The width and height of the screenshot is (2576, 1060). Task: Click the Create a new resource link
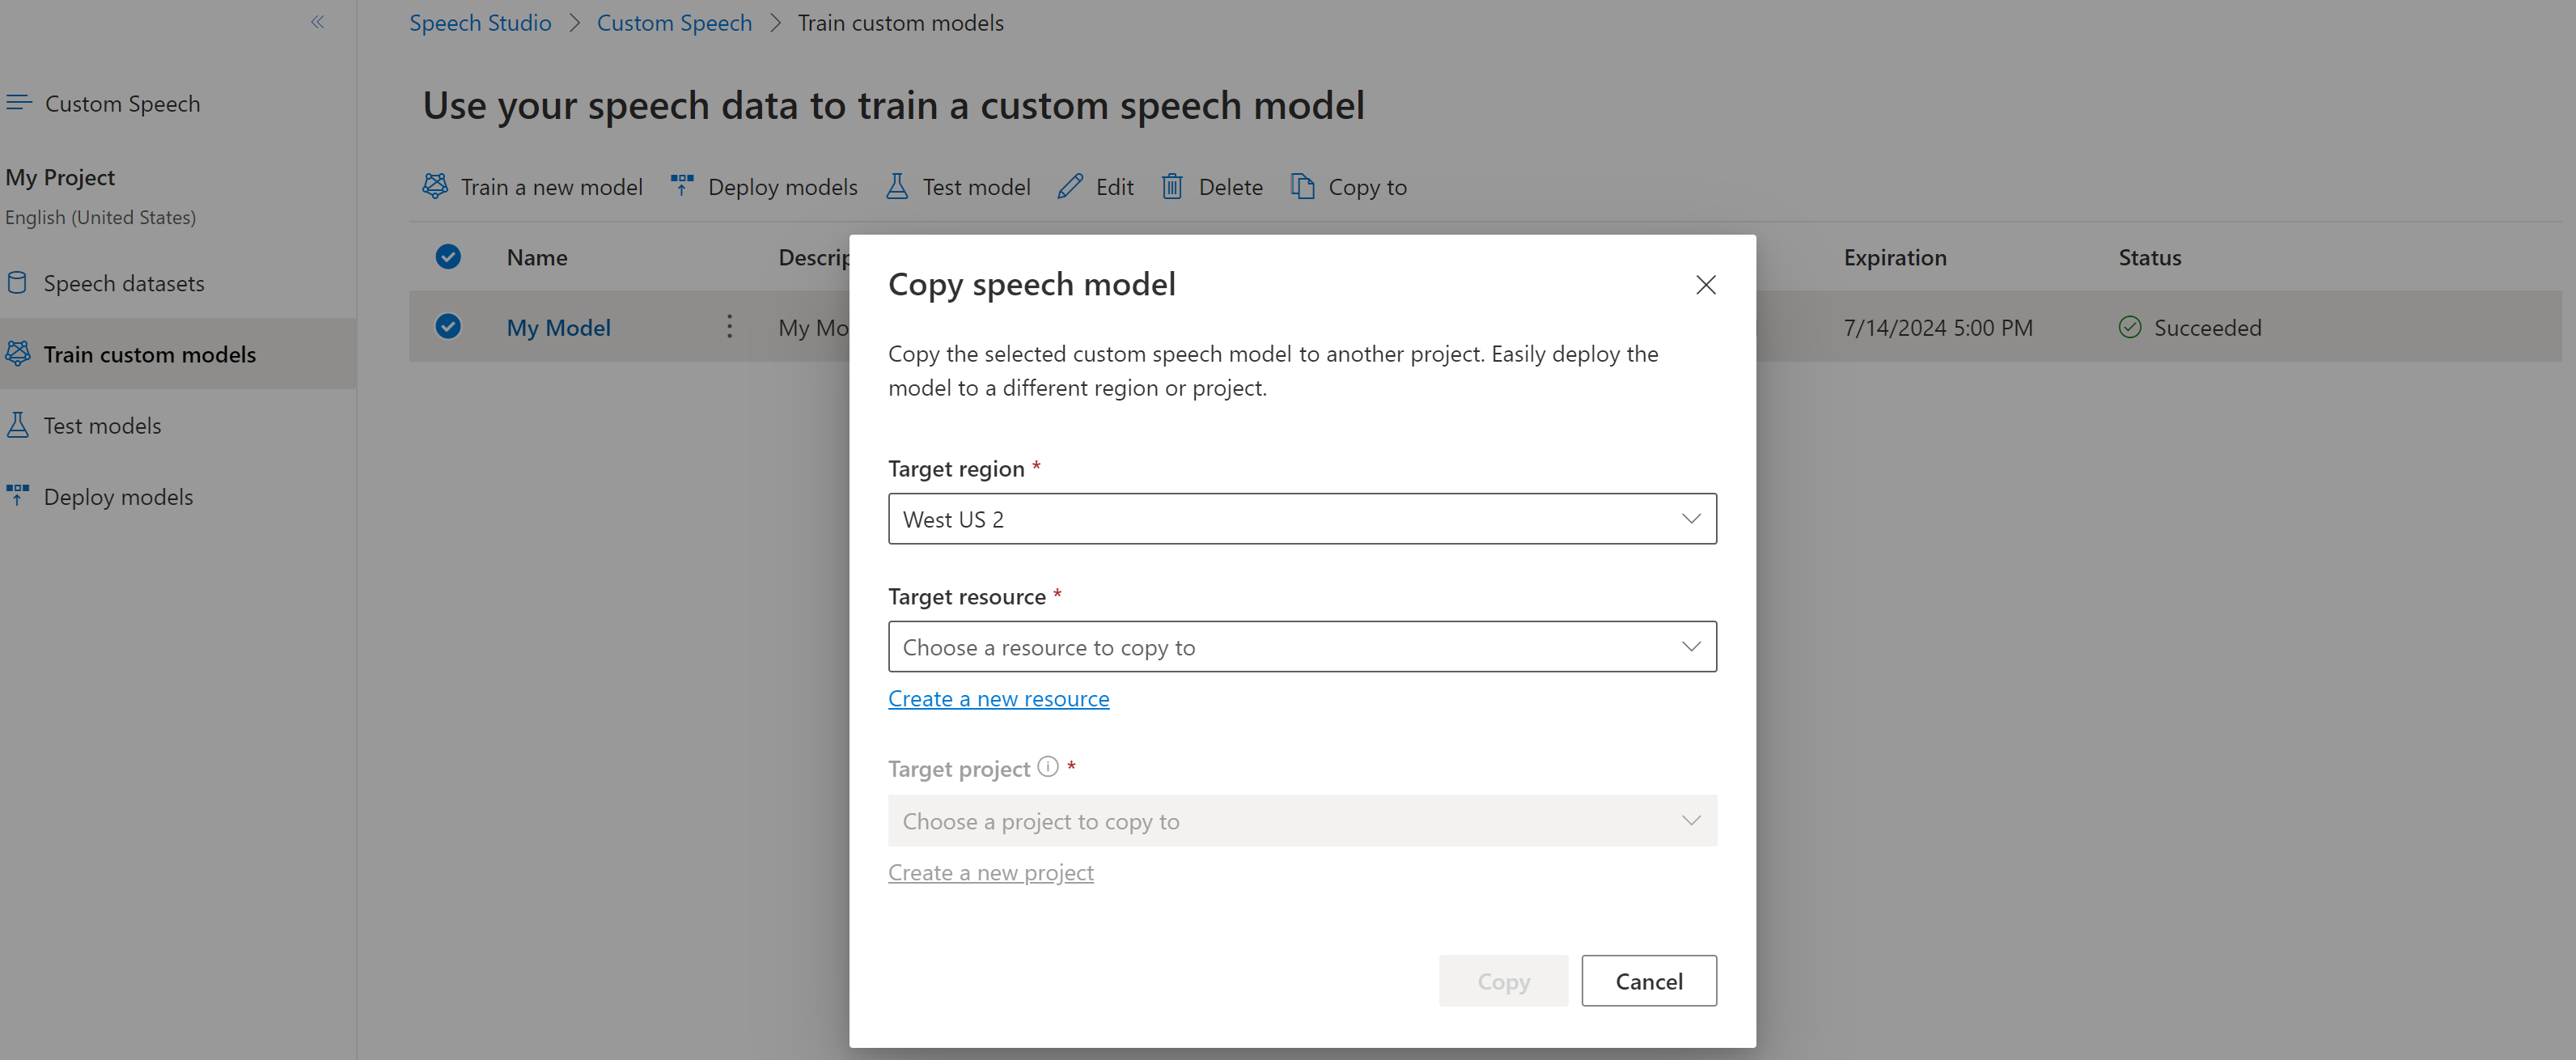coord(998,699)
